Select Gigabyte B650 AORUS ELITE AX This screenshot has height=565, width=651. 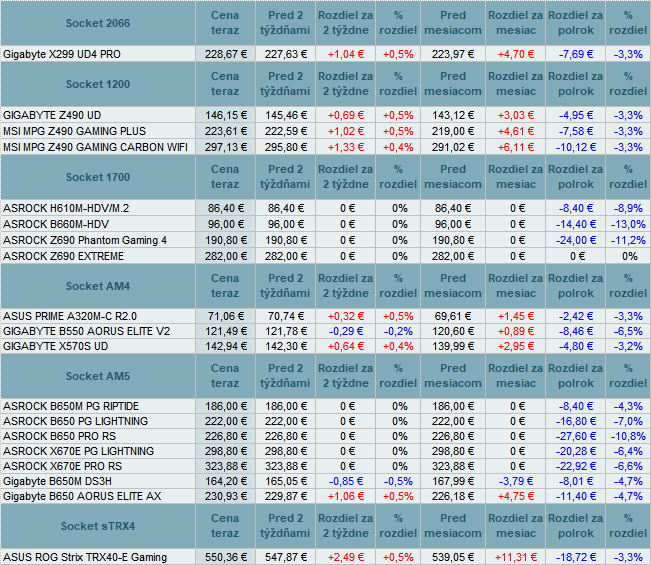82,496
